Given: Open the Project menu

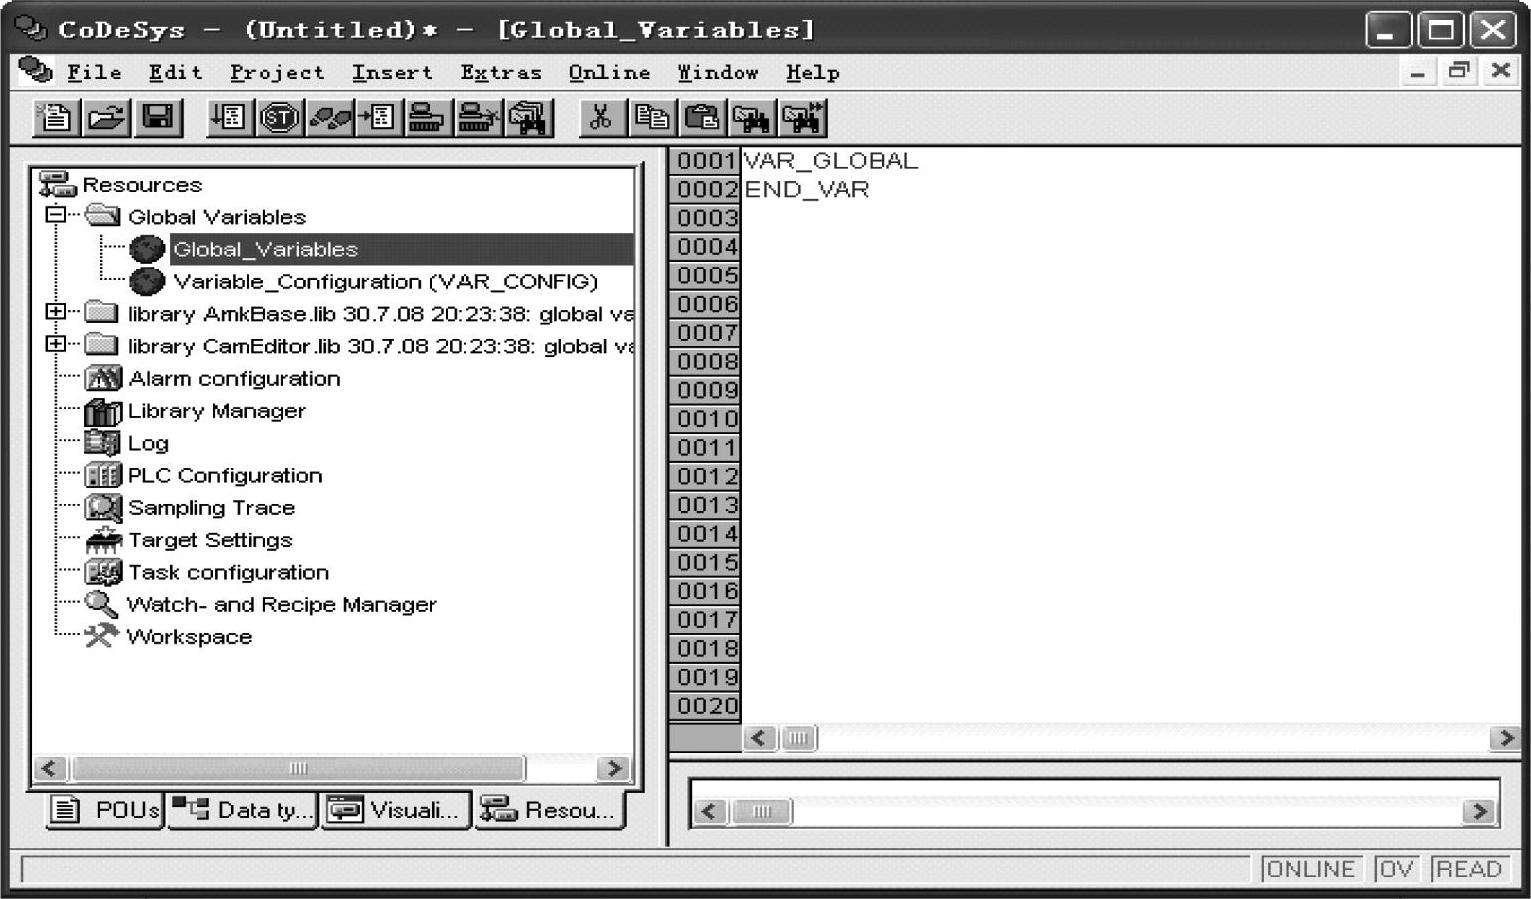Looking at the screenshot, I should 277,73.
